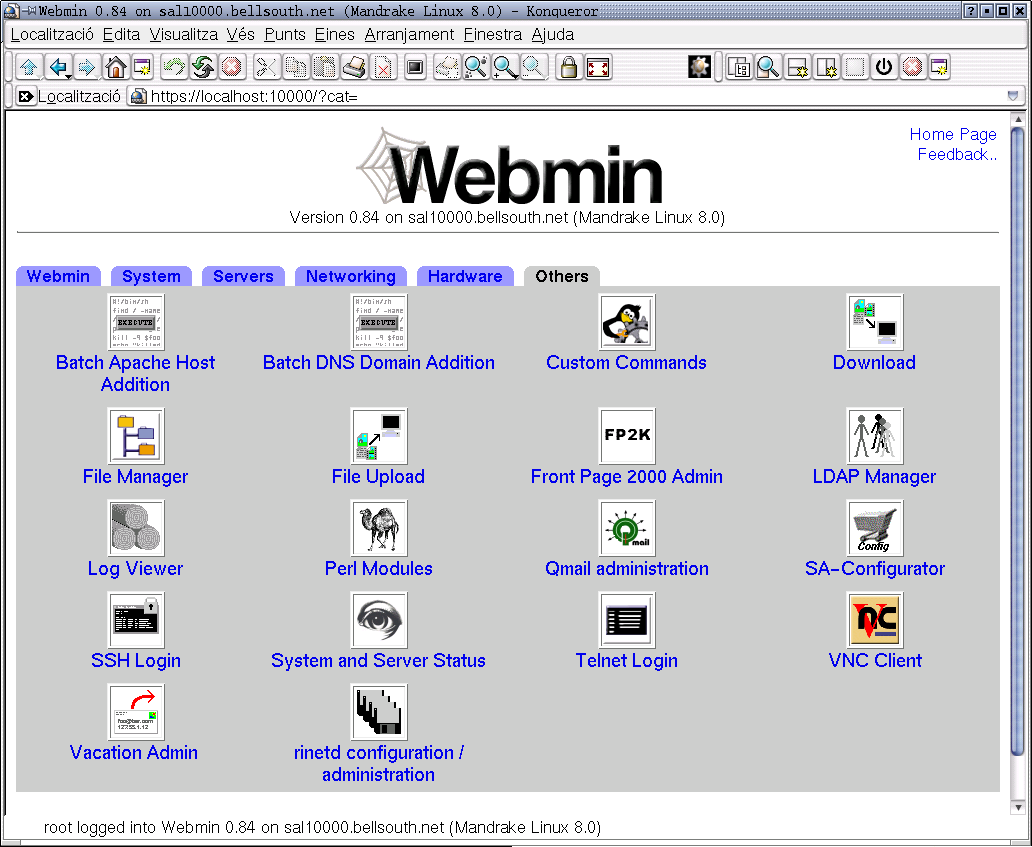Image resolution: width=1032 pixels, height=847 pixels.
Task: Click the vertical scrollbar thumb
Action: (x=1018, y=442)
